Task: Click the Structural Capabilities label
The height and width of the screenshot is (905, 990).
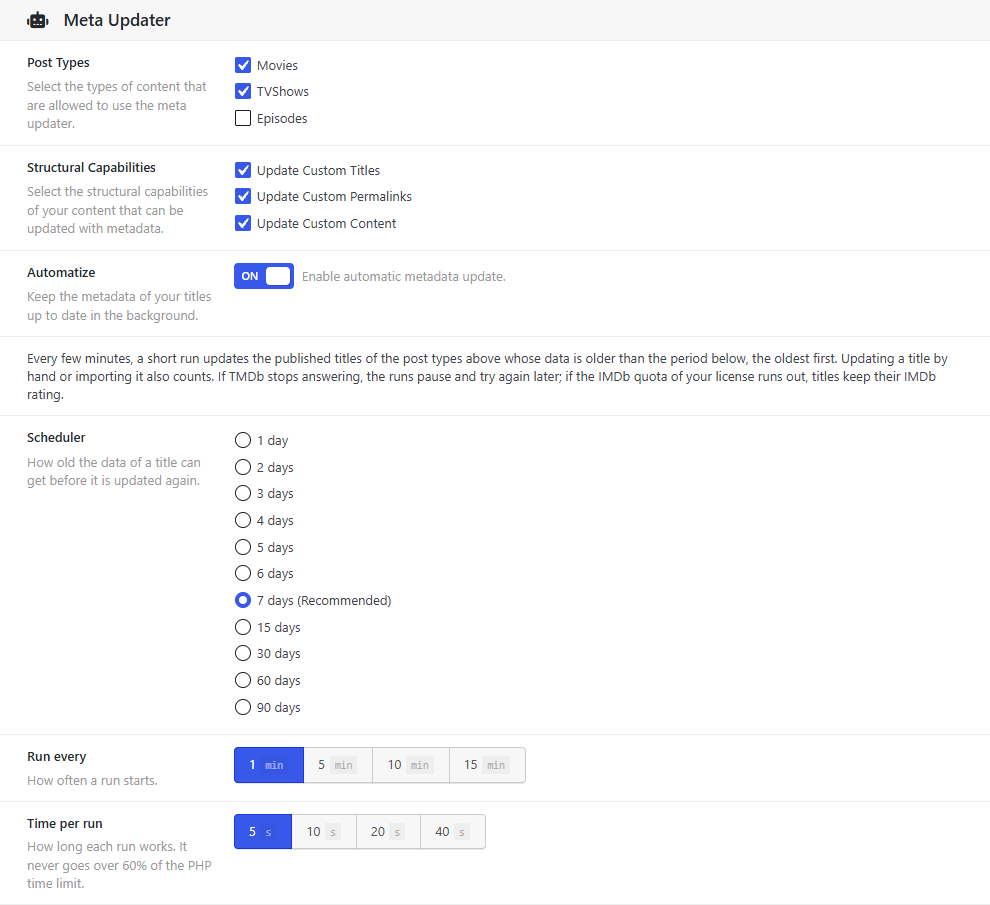Action: coord(91,167)
